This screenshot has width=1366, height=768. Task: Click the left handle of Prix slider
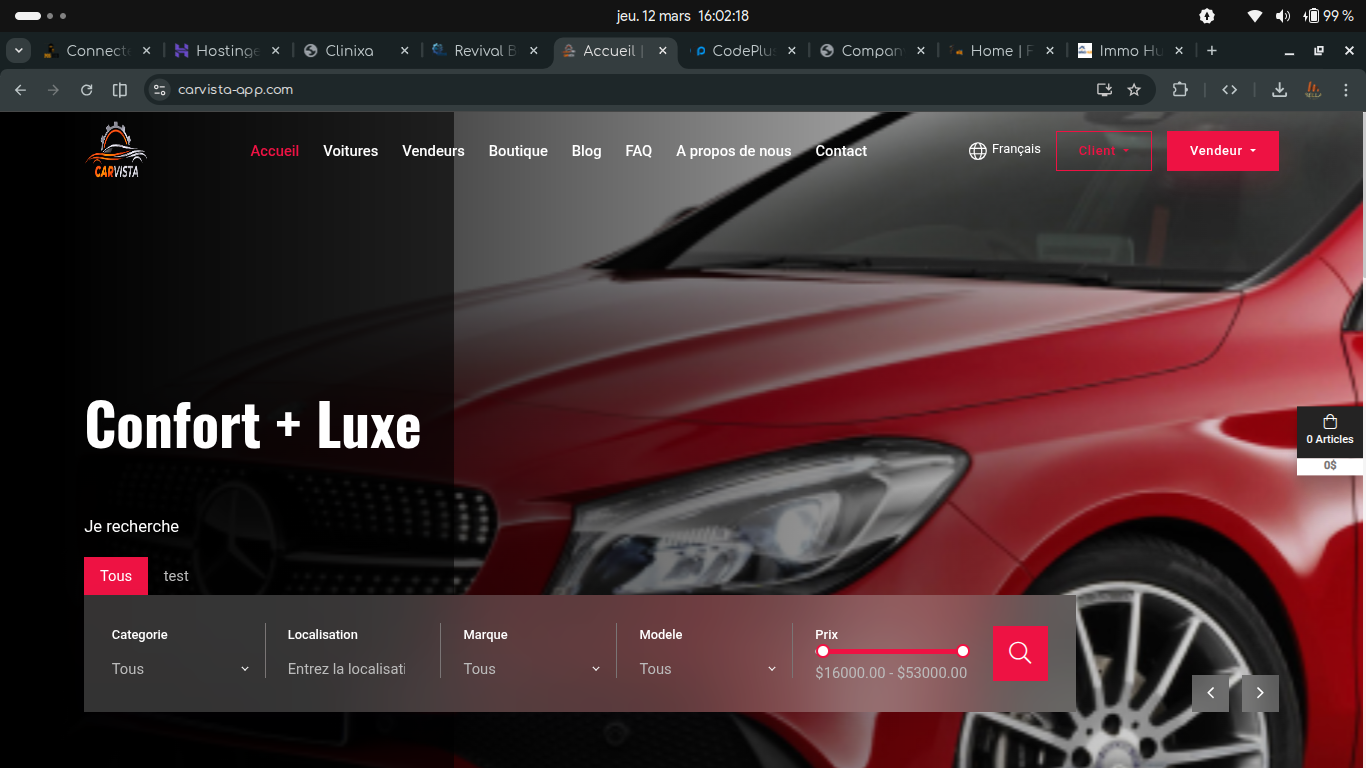(x=823, y=651)
